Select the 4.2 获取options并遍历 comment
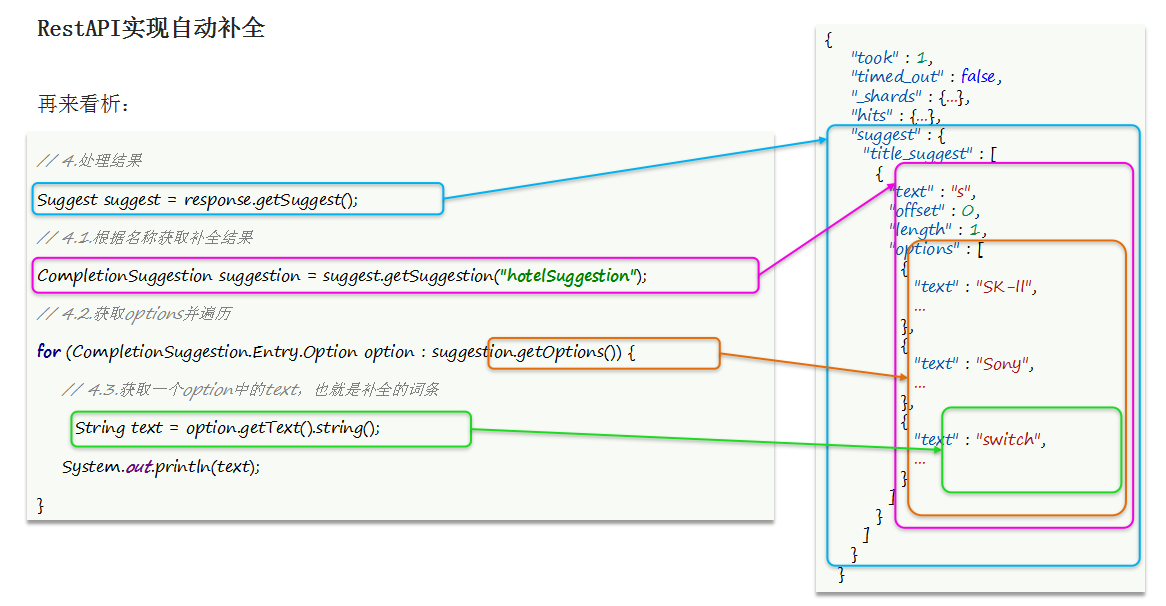This screenshot has width=1166, height=606. tap(134, 314)
